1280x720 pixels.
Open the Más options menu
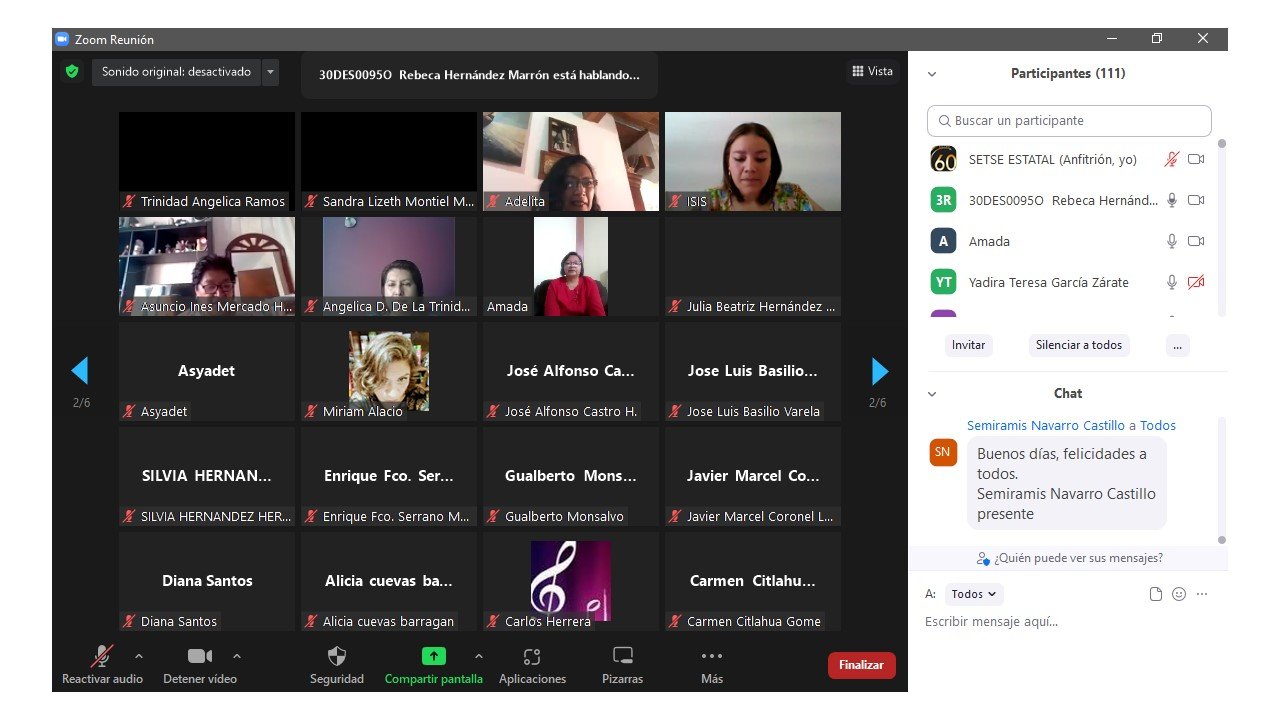(711, 665)
